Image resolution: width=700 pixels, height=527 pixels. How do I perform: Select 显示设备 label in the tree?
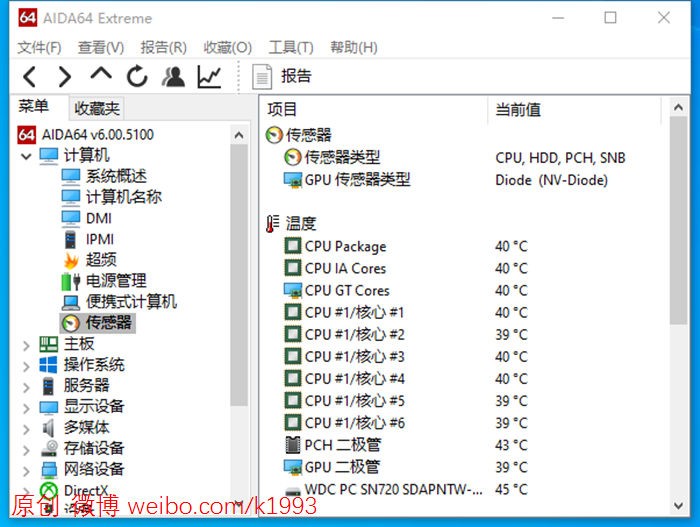[x=94, y=407]
